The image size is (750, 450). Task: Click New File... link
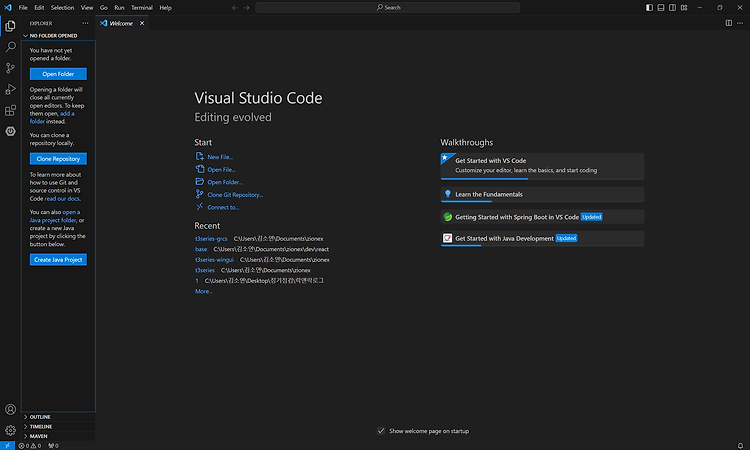pyautogui.click(x=220, y=157)
